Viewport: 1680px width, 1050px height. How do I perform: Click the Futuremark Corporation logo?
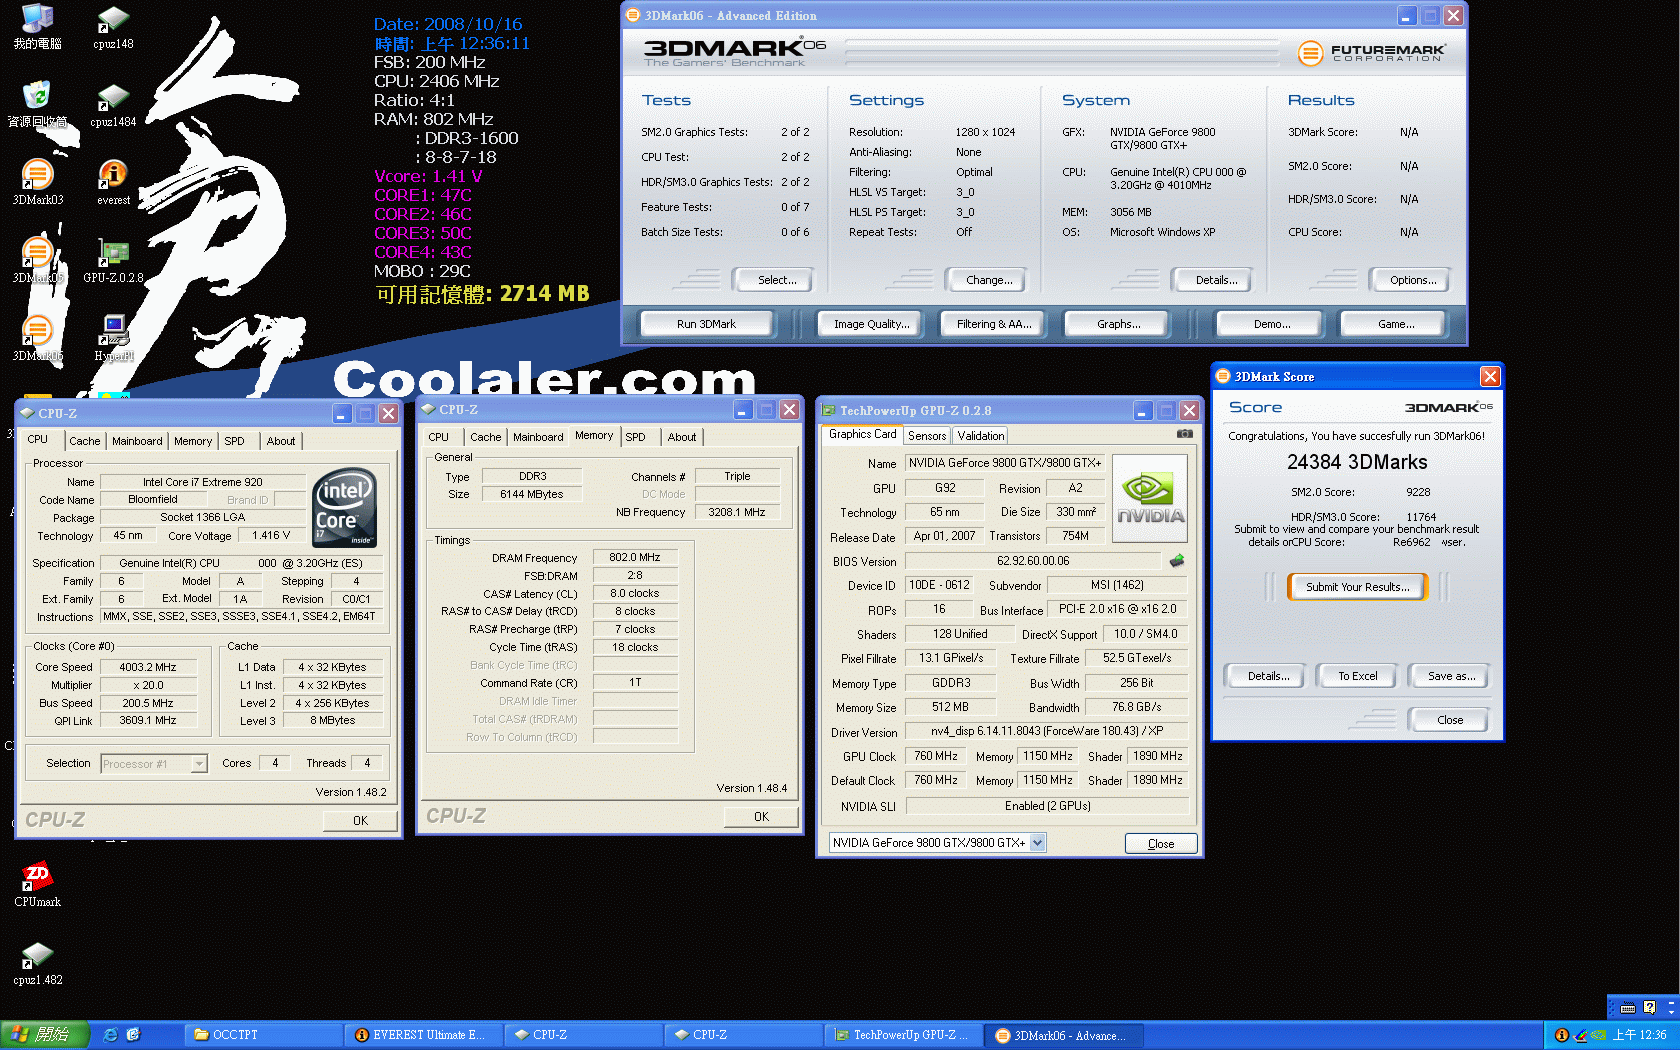(1371, 53)
